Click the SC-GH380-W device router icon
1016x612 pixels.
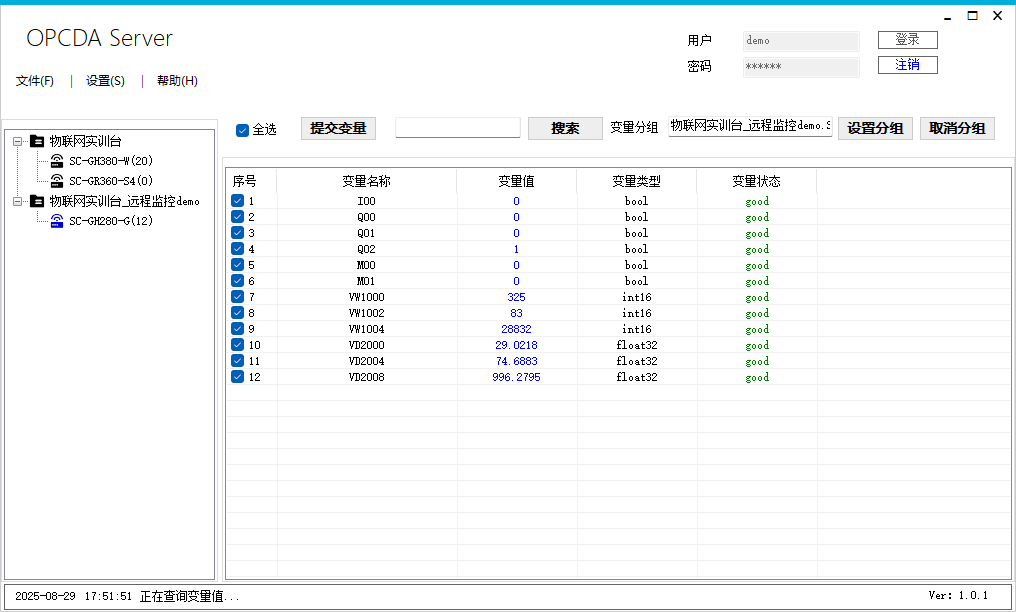tap(58, 161)
